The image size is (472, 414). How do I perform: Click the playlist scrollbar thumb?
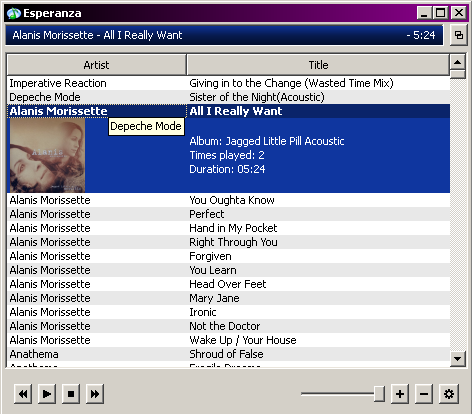click(458, 74)
